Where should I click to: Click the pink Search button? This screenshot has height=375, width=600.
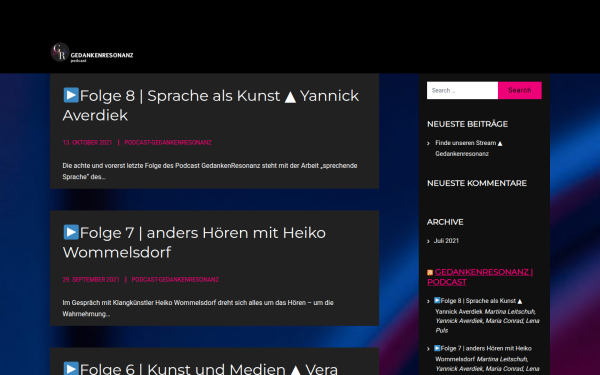520,90
